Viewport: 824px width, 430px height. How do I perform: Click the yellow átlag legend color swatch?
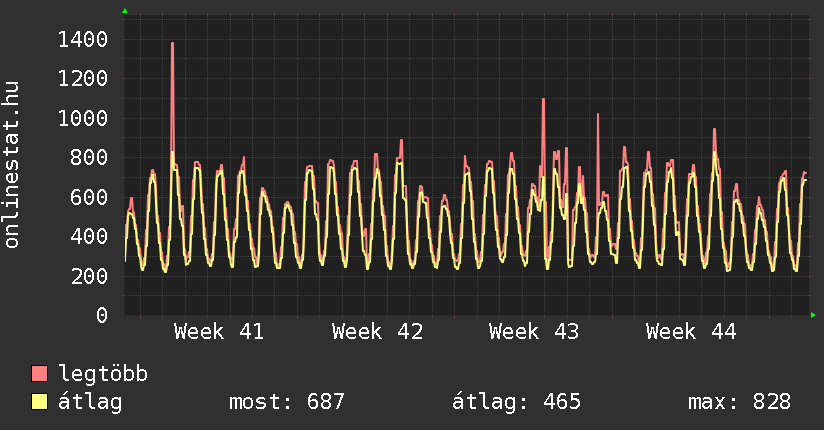[40, 402]
